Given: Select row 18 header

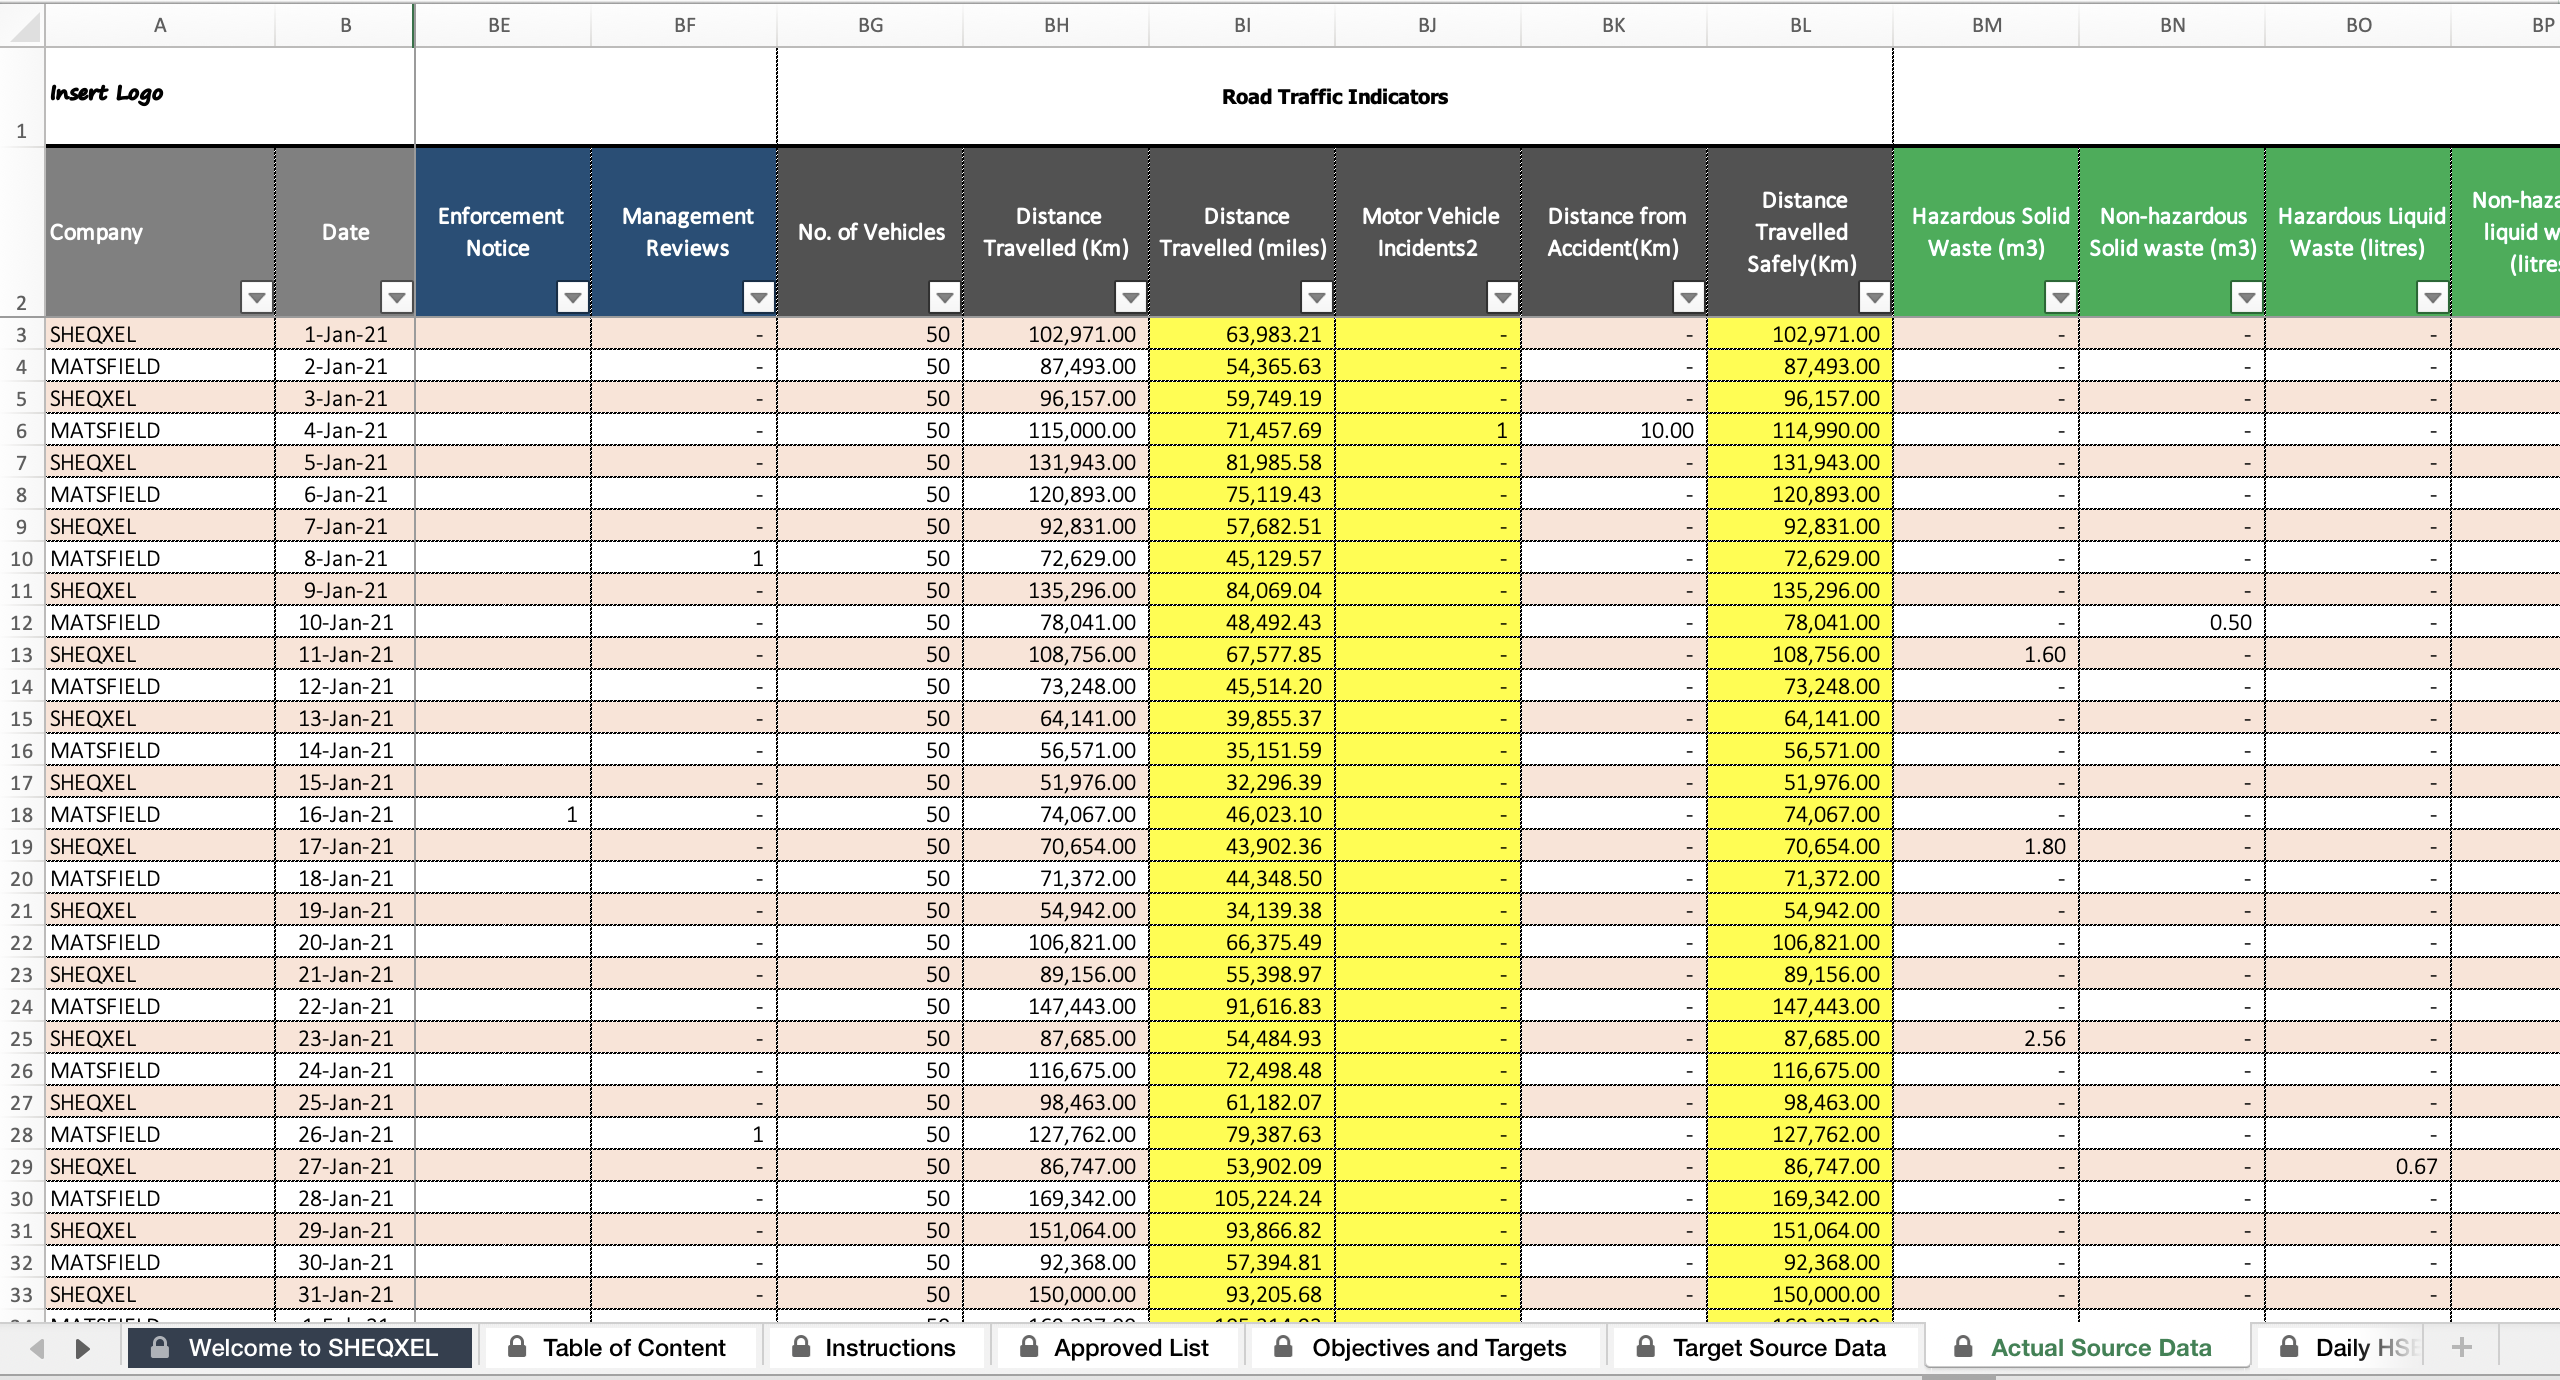Looking at the screenshot, I should (22, 815).
